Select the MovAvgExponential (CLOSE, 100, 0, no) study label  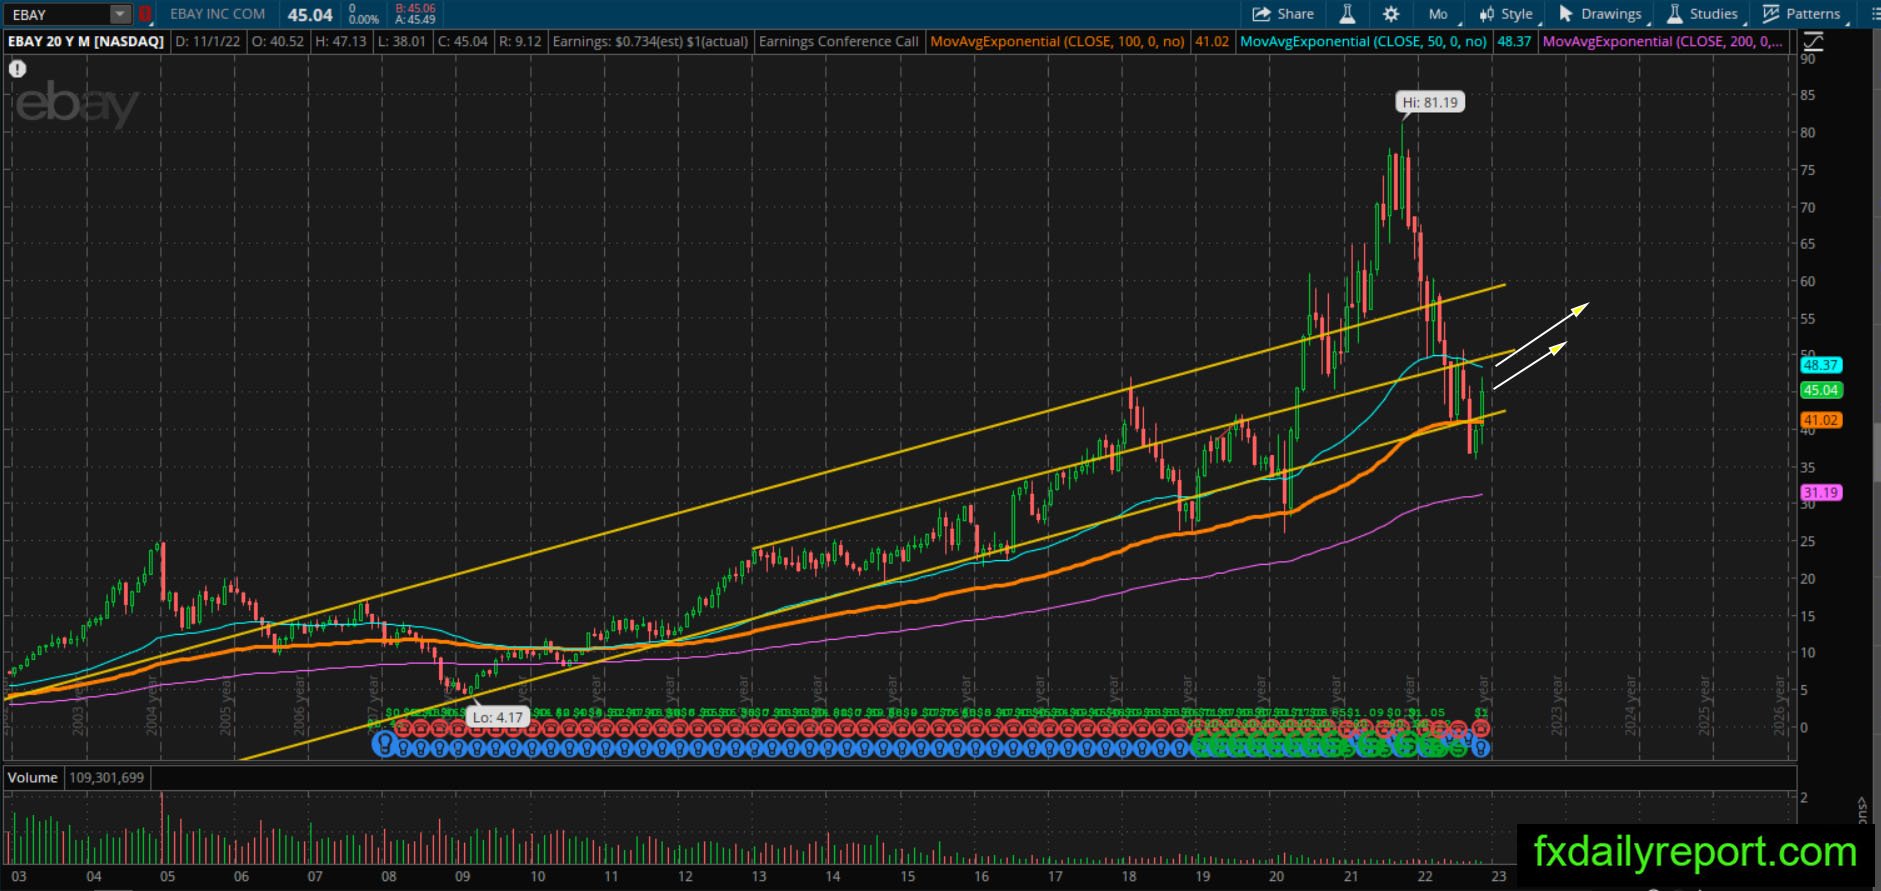click(1057, 42)
